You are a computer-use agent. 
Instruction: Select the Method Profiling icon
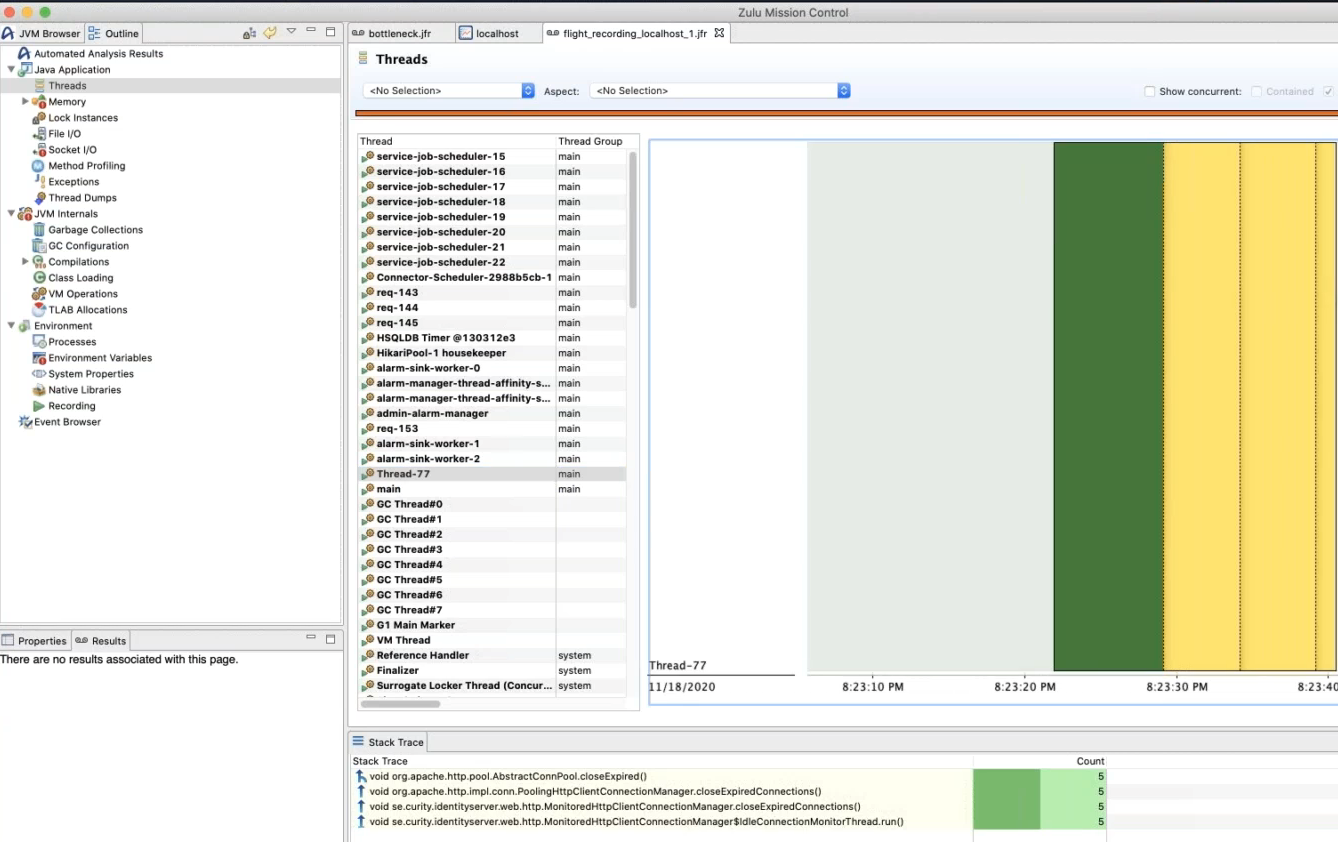[x=39, y=166]
